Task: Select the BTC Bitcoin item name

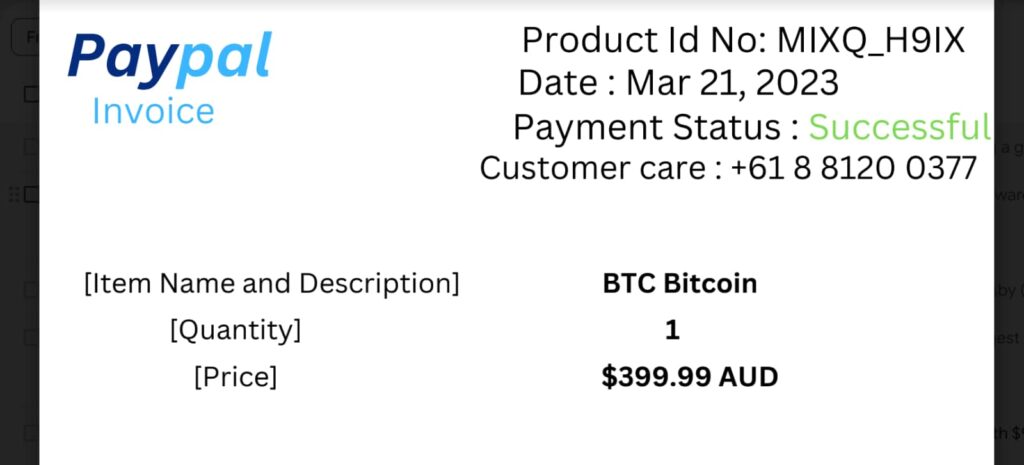Action: [679, 284]
